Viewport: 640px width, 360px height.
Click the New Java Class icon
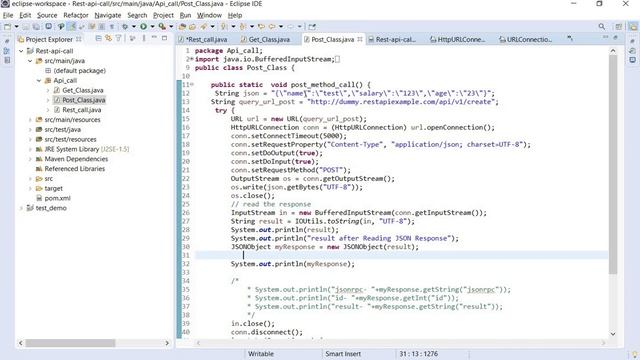pyautogui.click(x=192, y=27)
